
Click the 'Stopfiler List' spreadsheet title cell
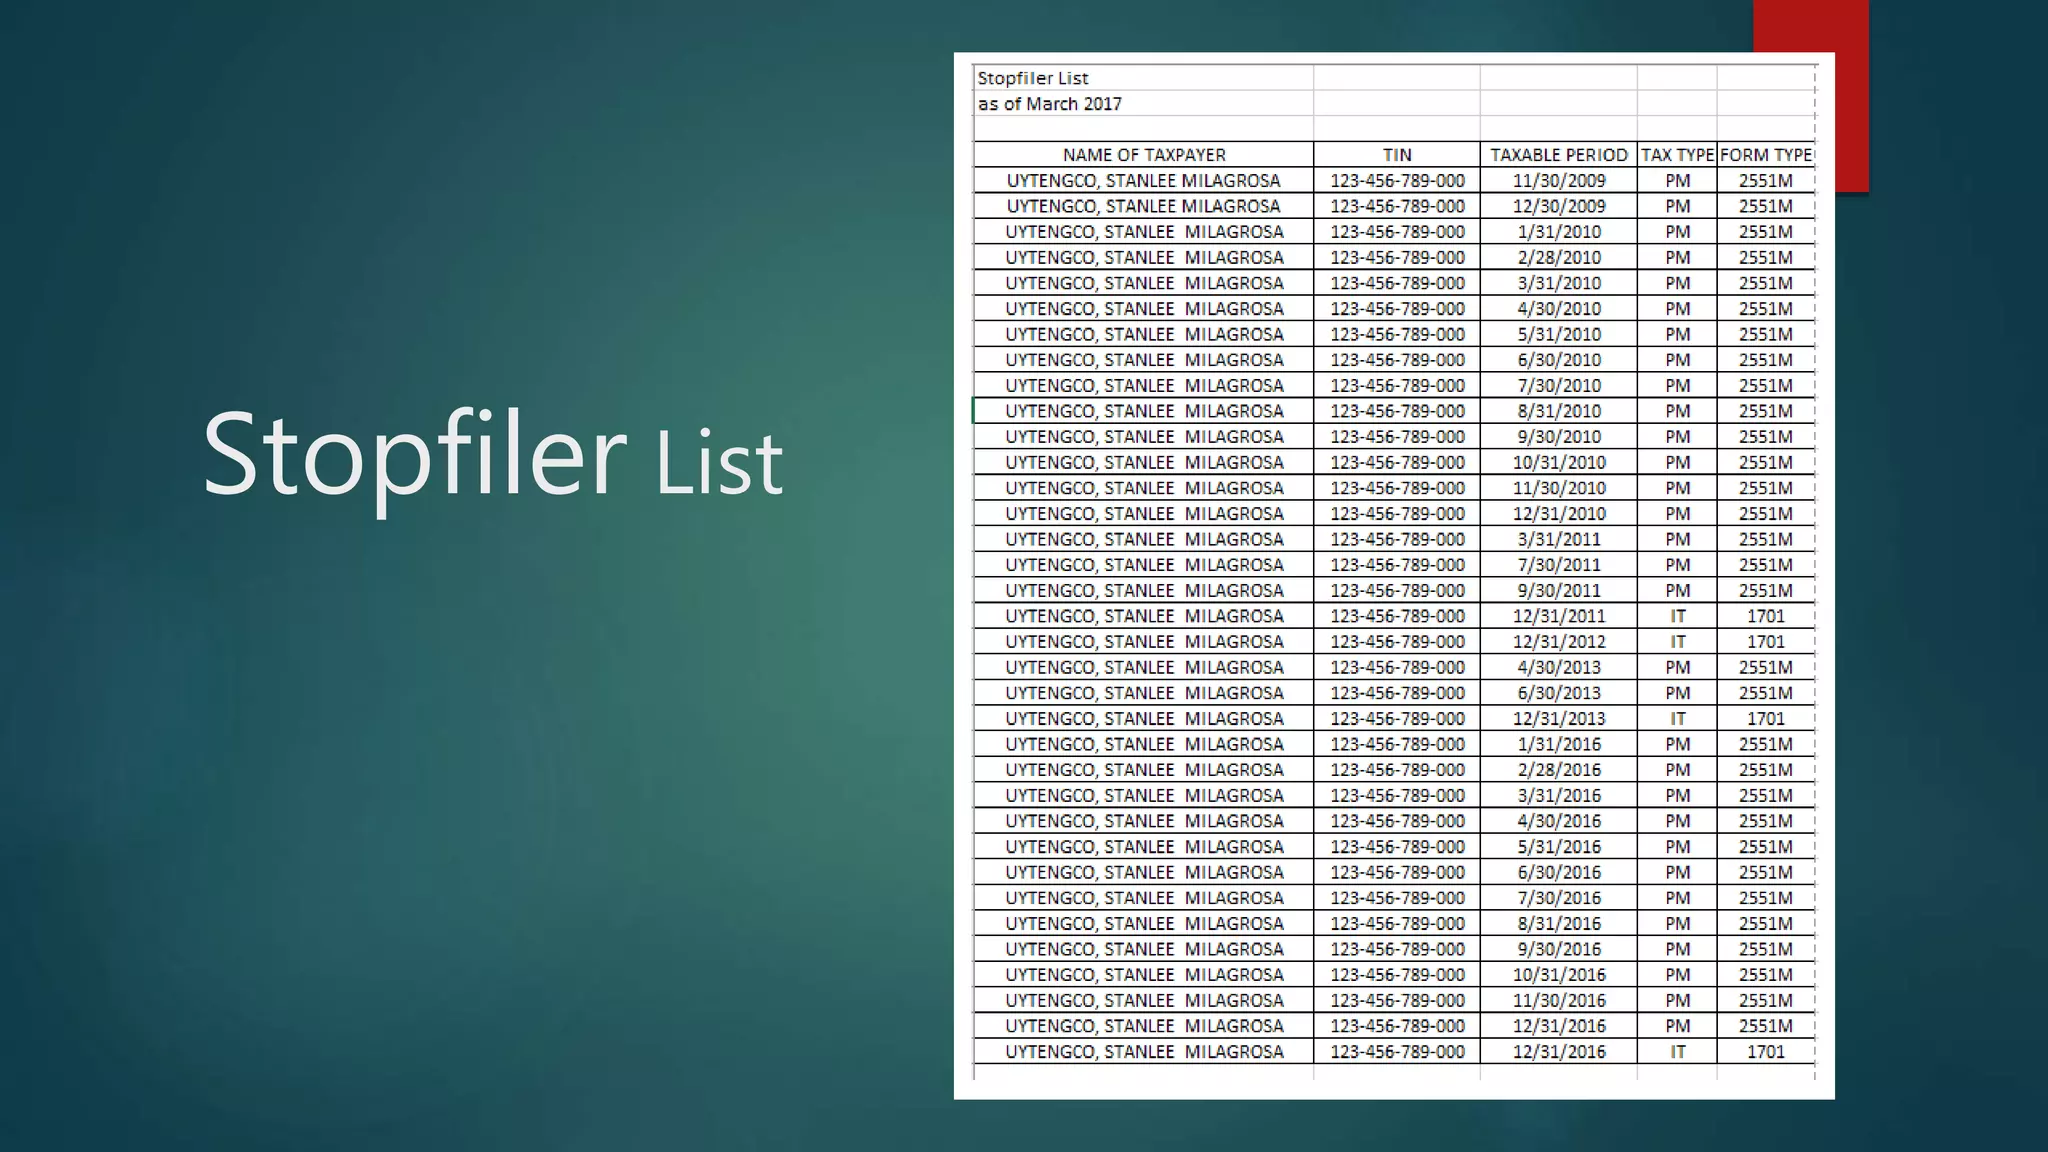(1032, 78)
